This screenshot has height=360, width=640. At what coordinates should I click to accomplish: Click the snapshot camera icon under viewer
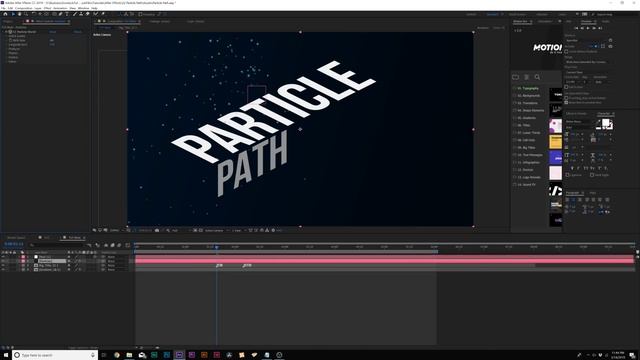pos(157,230)
